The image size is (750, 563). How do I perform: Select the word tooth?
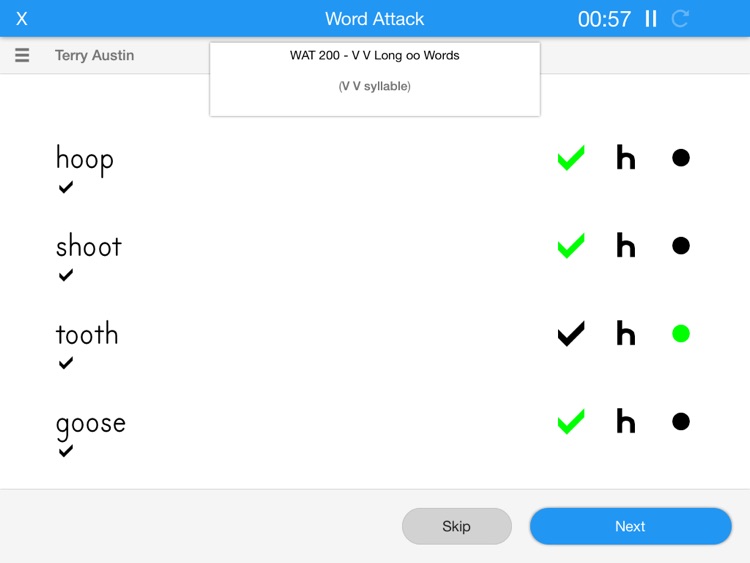click(x=87, y=333)
